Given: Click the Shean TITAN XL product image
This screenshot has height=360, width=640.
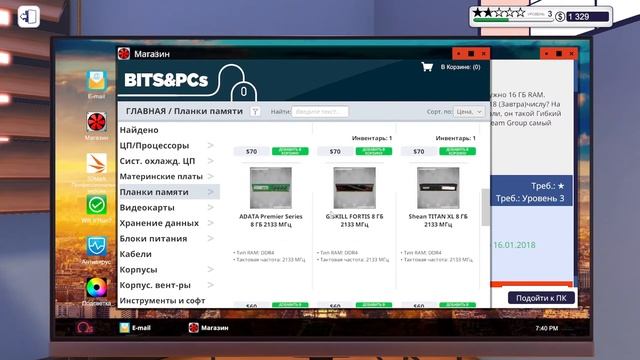Looking at the screenshot, I should pos(438,188).
